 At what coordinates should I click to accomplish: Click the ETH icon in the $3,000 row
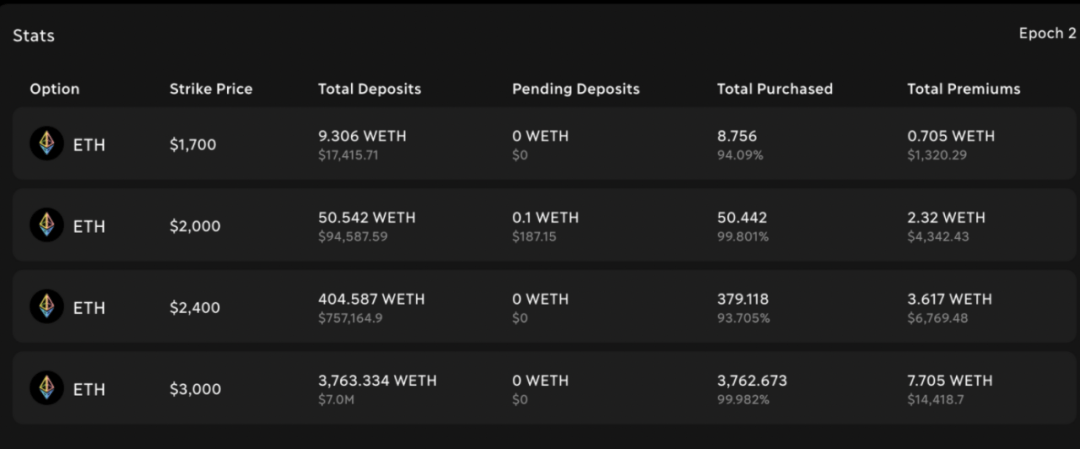click(x=46, y=388)
